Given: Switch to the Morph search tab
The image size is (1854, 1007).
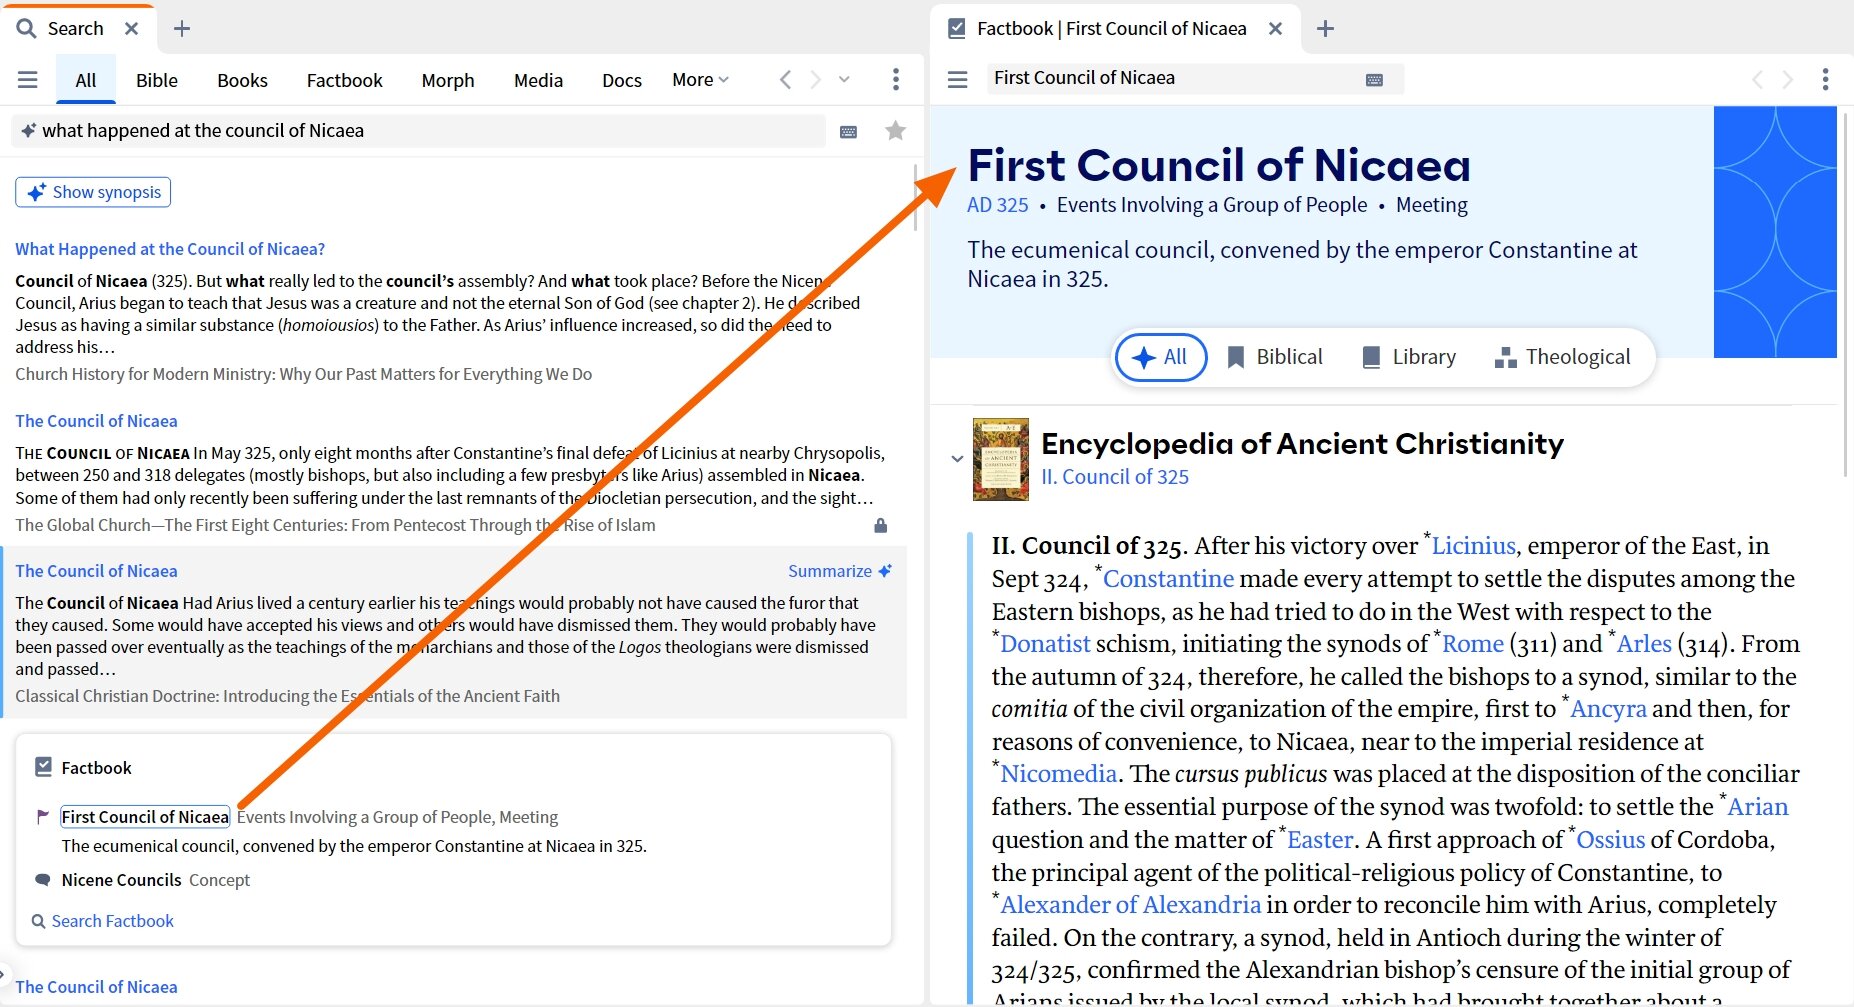Looking at the screenshot, I should pos(447,80).
